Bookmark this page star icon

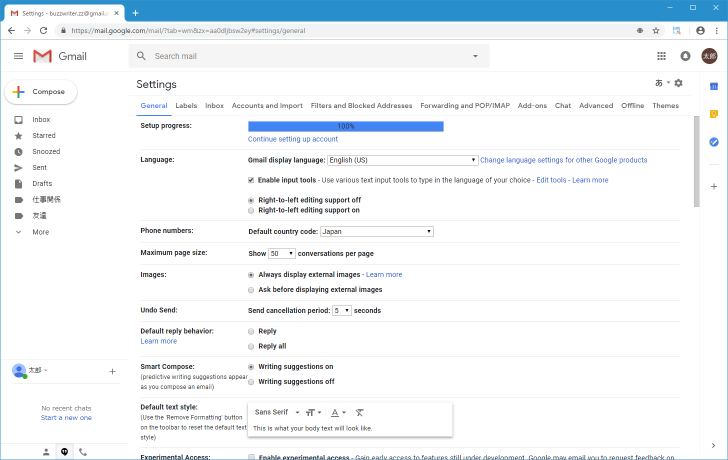point(656,31)
